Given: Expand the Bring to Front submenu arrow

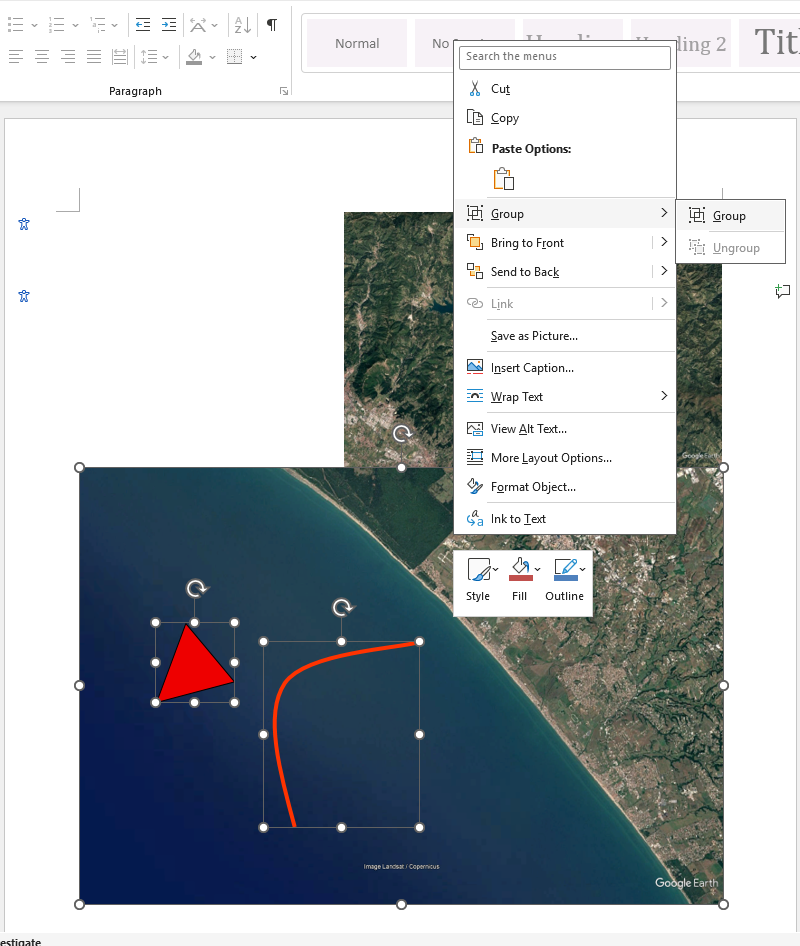Looking at the screenshot, I should click(664, 242).
